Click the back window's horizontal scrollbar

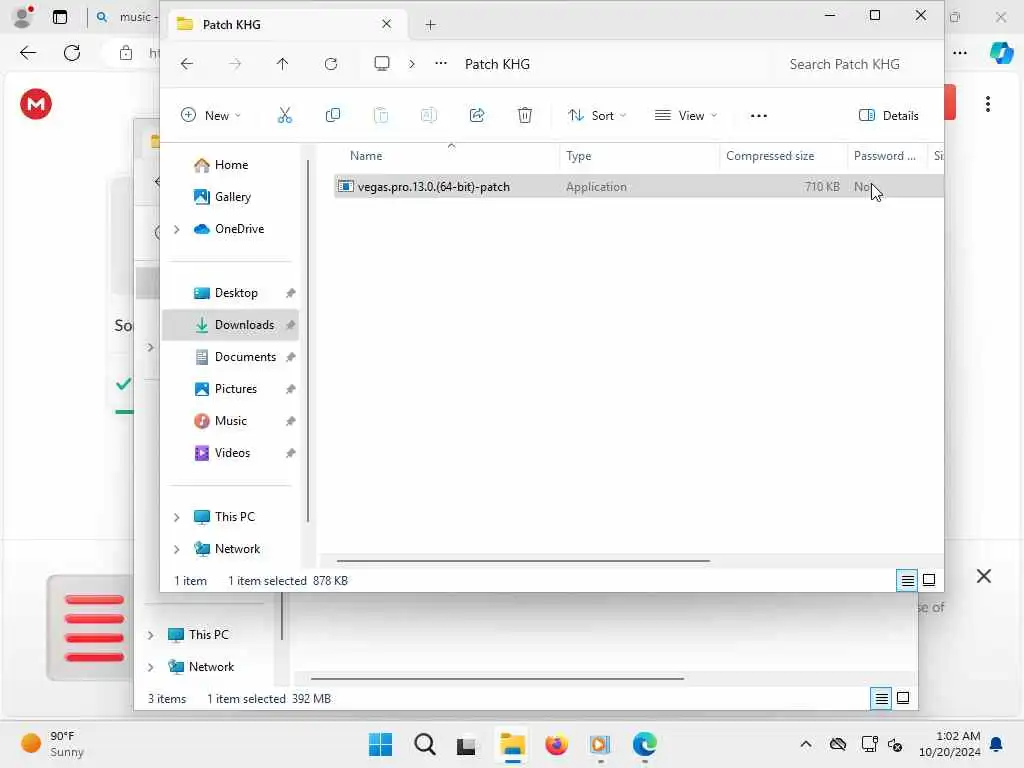(497, 679)
